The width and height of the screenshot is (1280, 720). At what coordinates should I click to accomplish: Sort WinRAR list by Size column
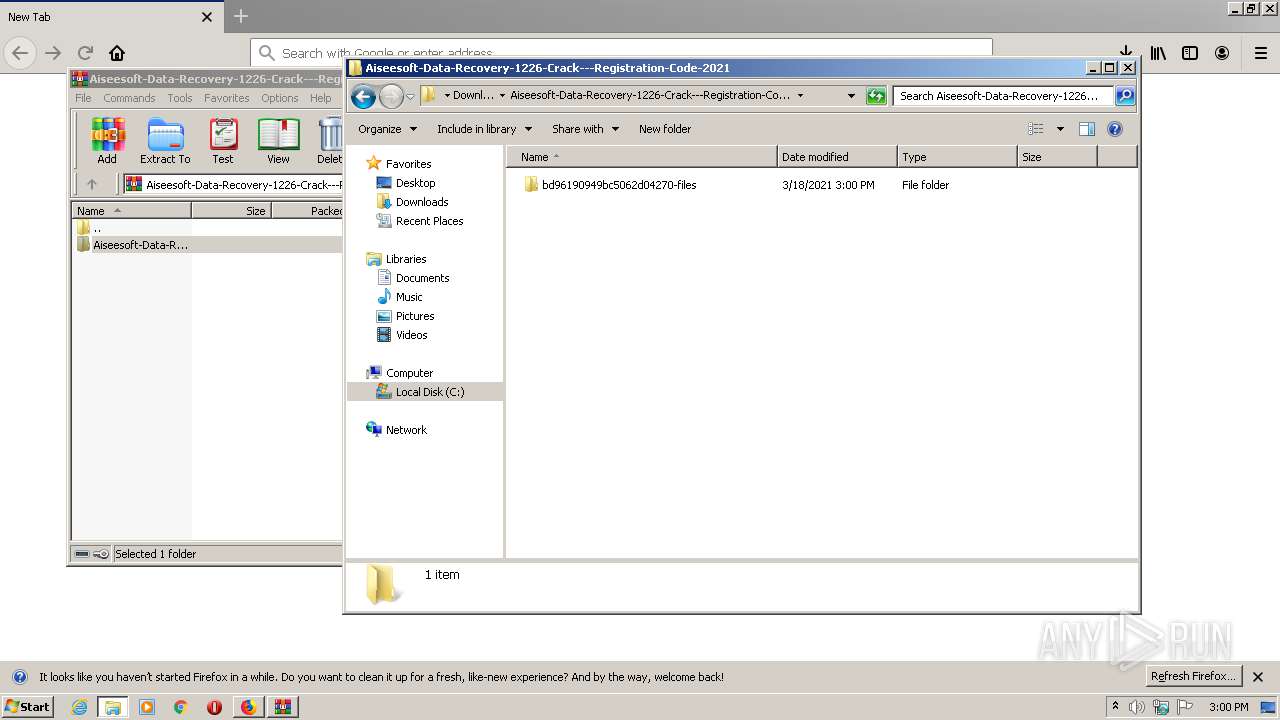point(231,211)
